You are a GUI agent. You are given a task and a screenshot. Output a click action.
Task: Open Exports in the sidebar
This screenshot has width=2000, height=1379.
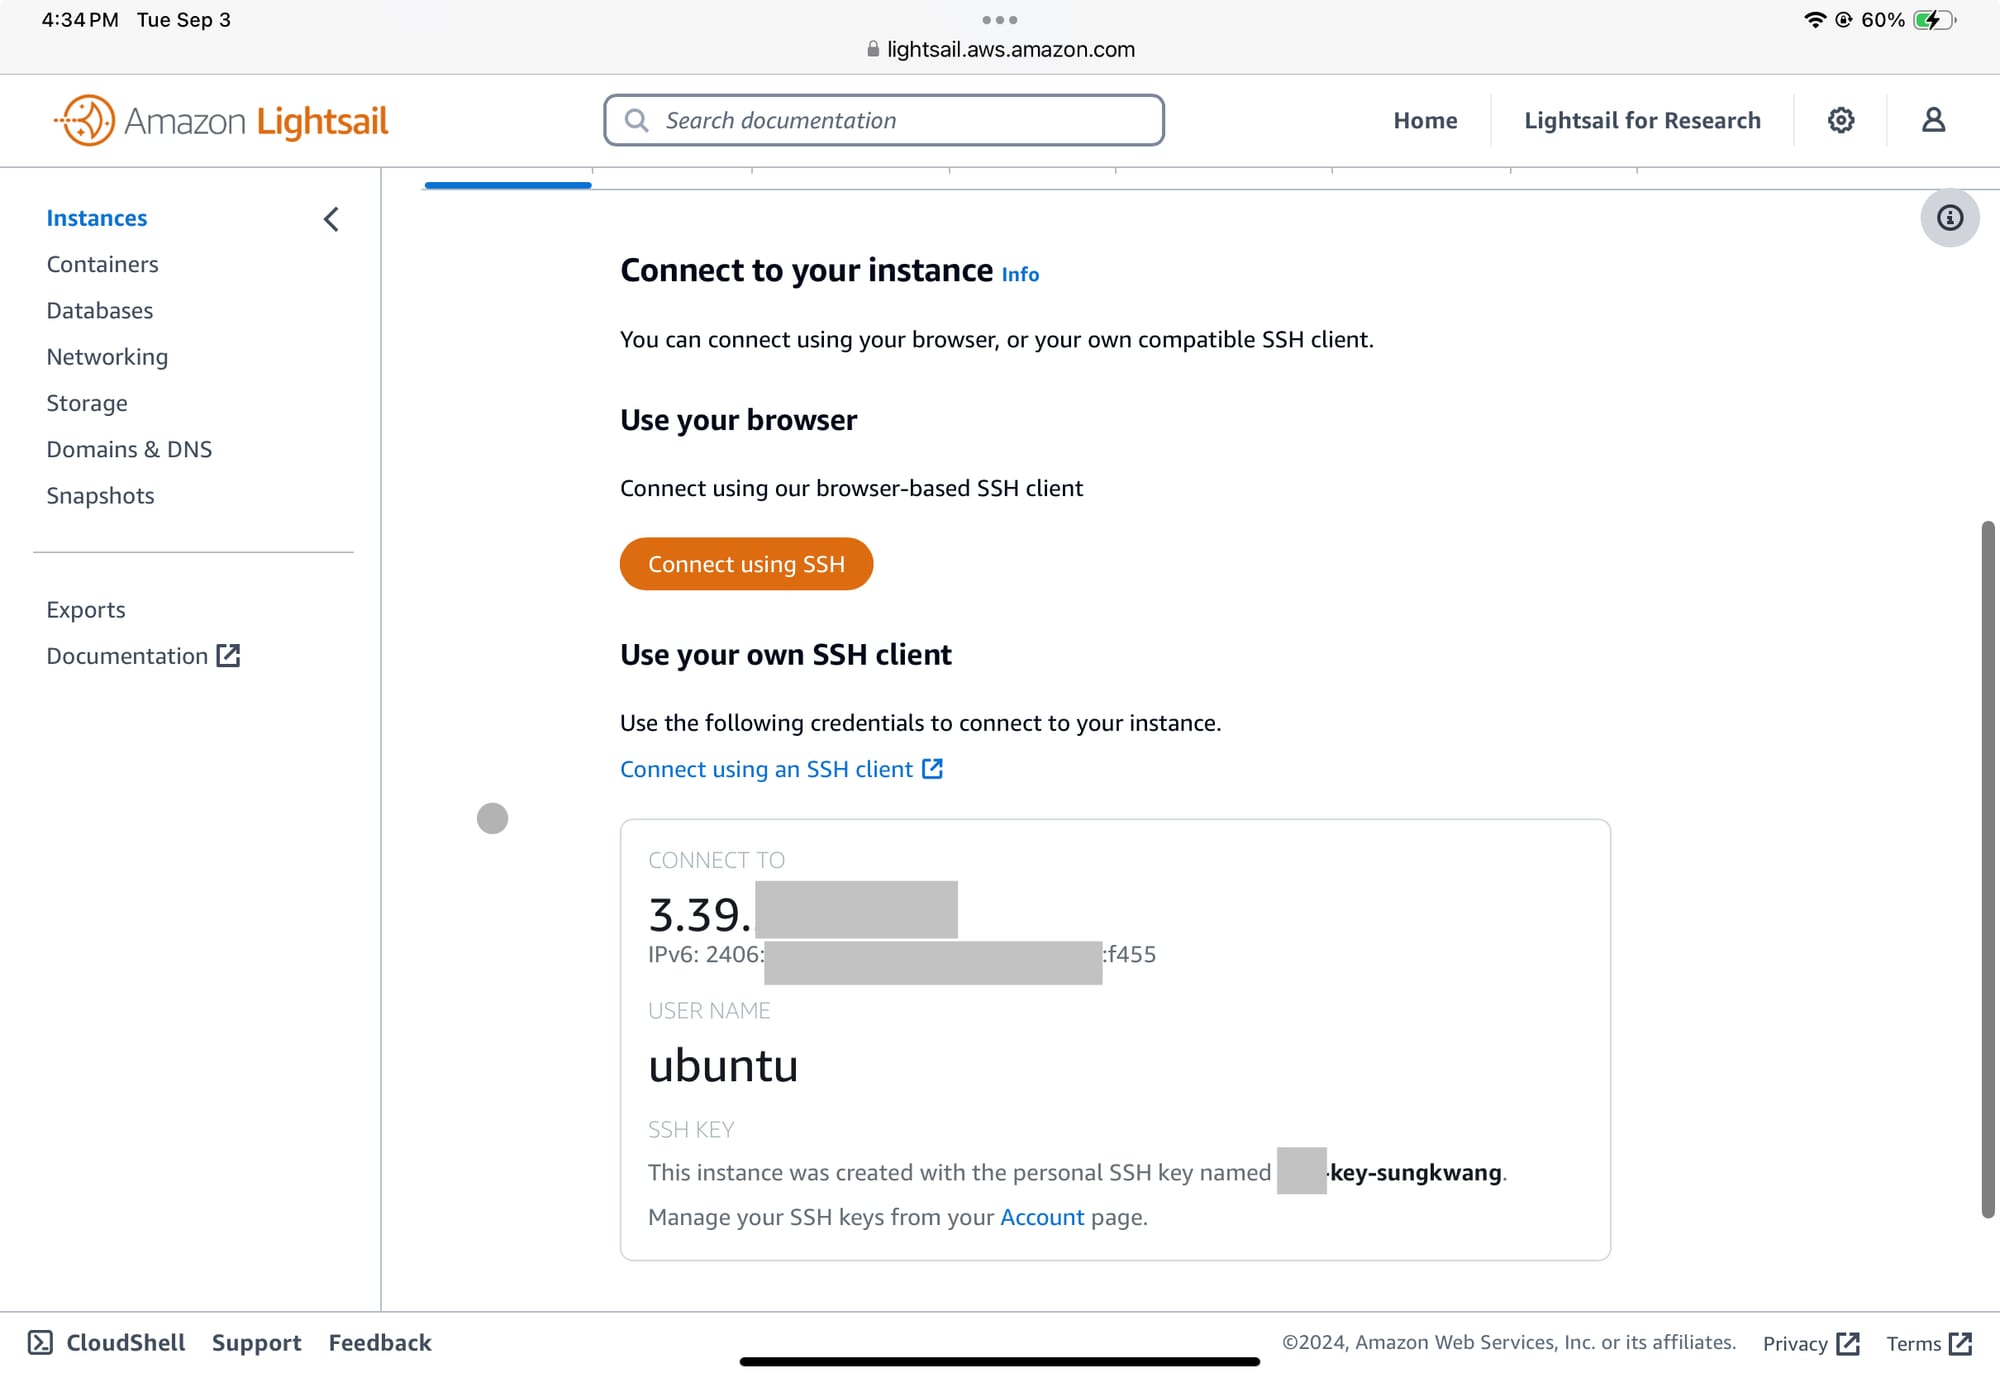coord(86,610)
